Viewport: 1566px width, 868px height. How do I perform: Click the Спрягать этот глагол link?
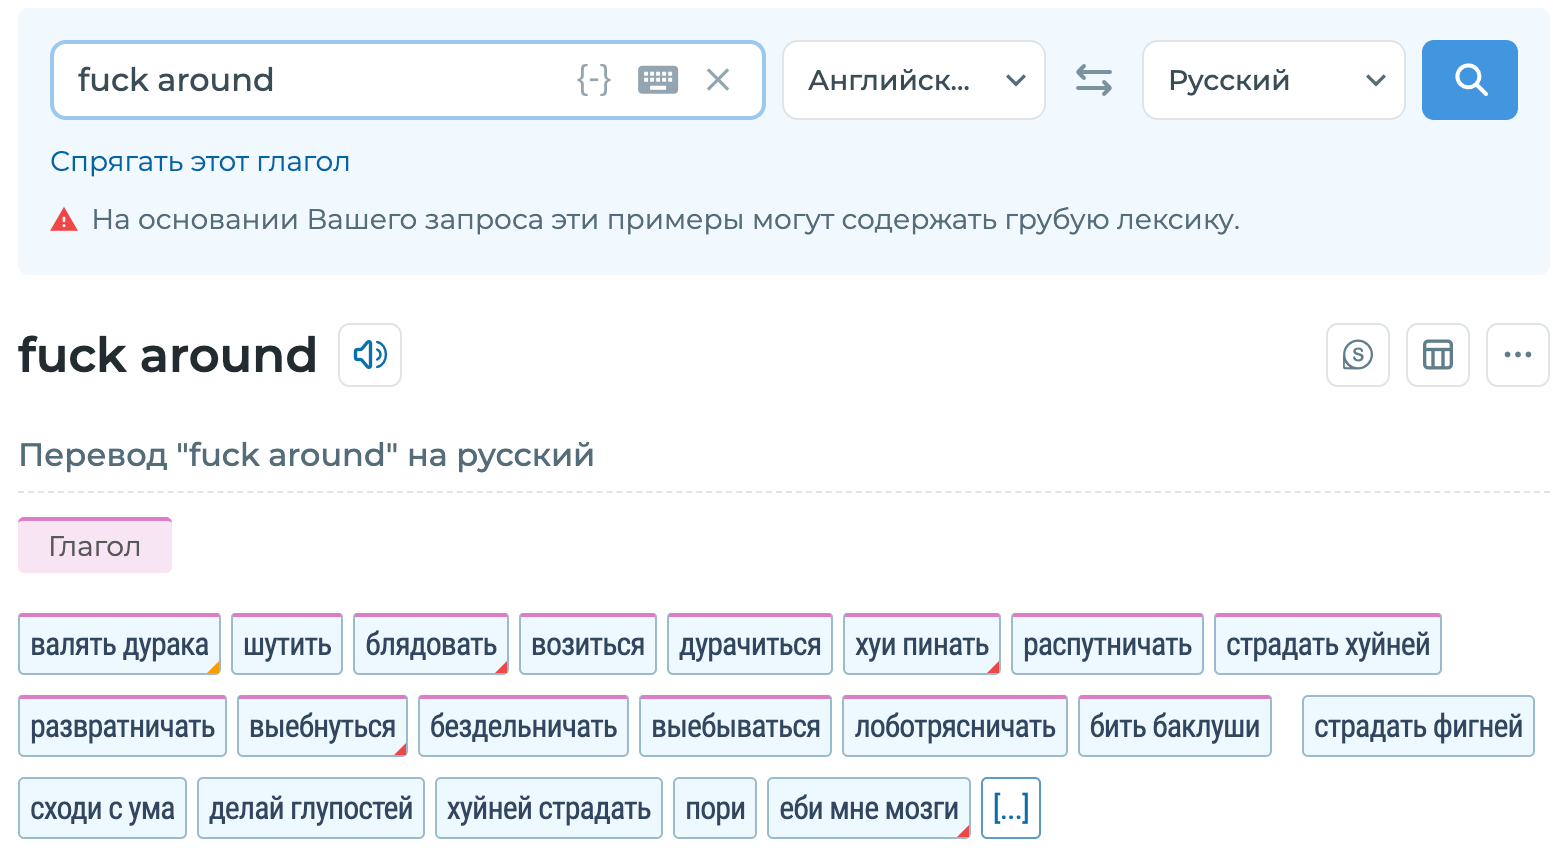pyautogui.click(x=200, y=162)
